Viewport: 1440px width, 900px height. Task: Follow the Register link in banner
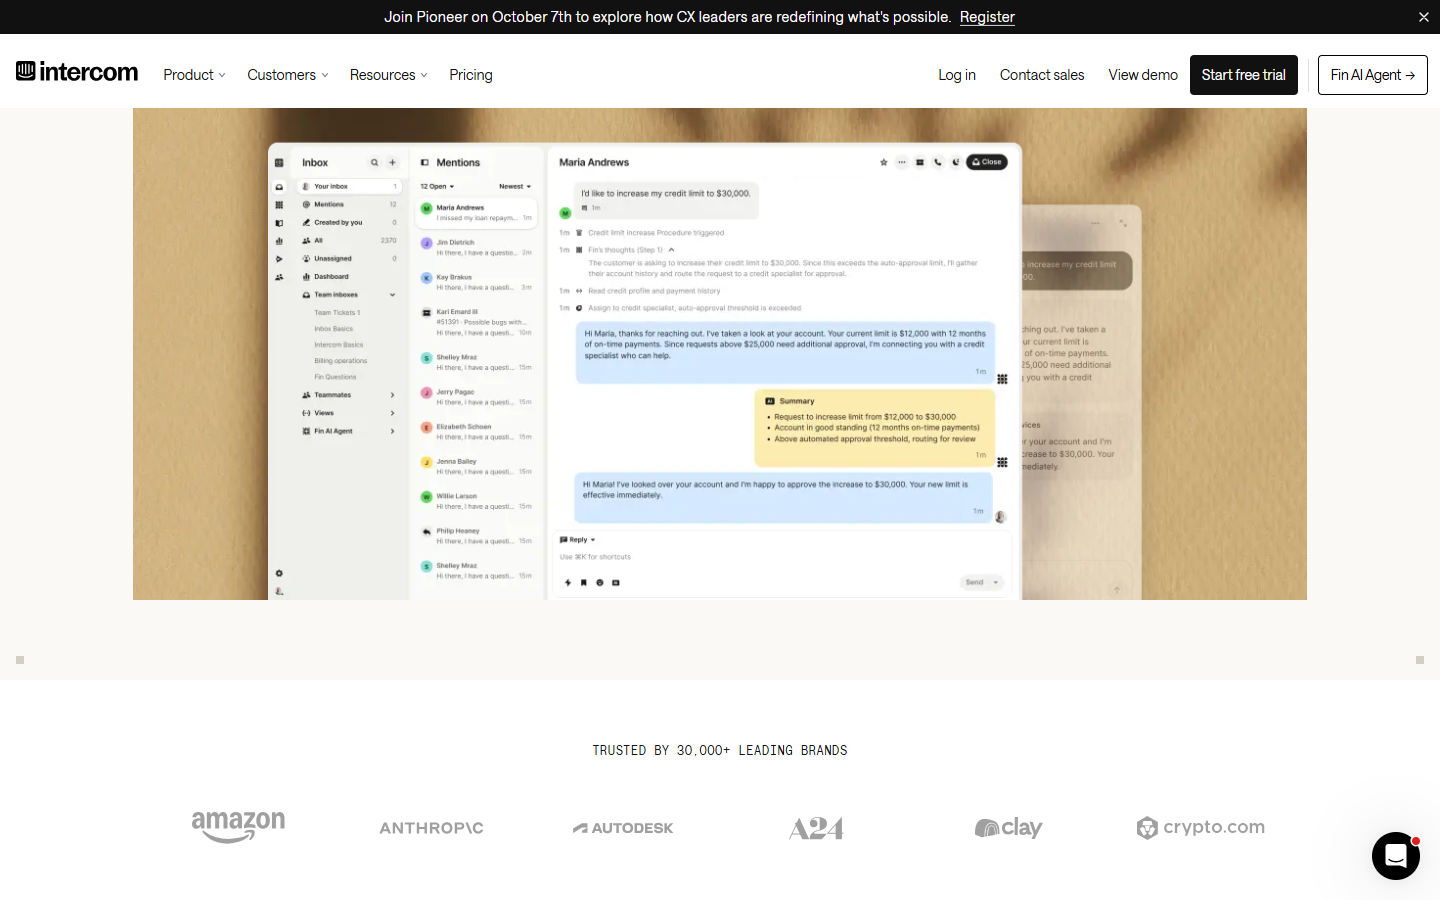pyautogui.click(x=987, y=17)
